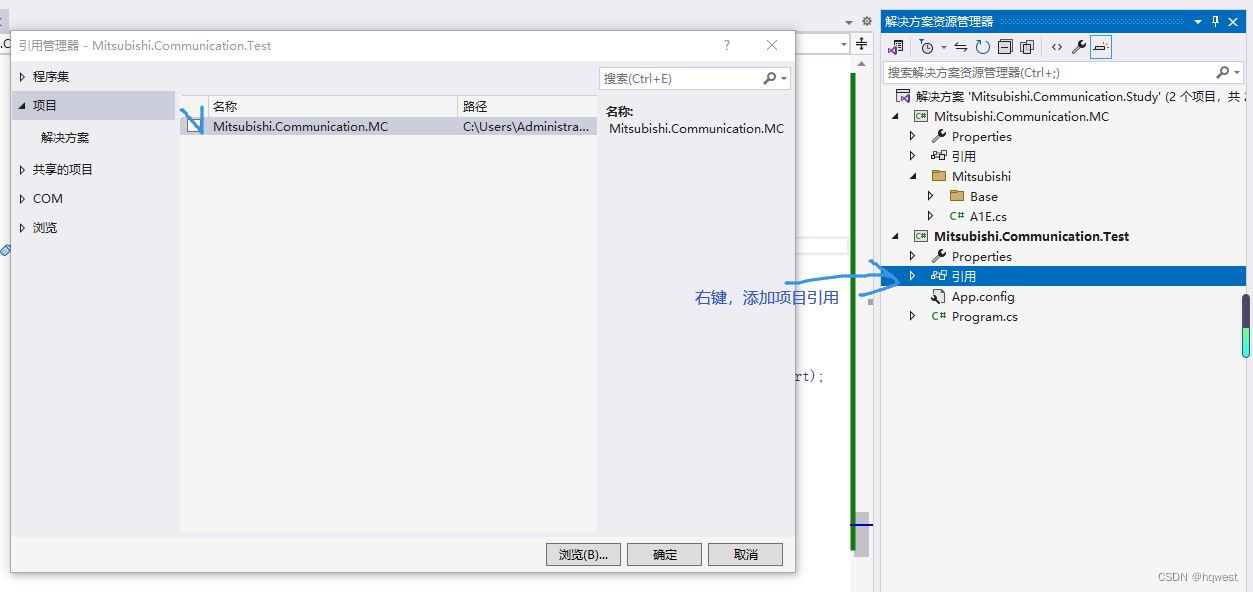Cancel the dialog with 取消

click(x=745, y=554)
